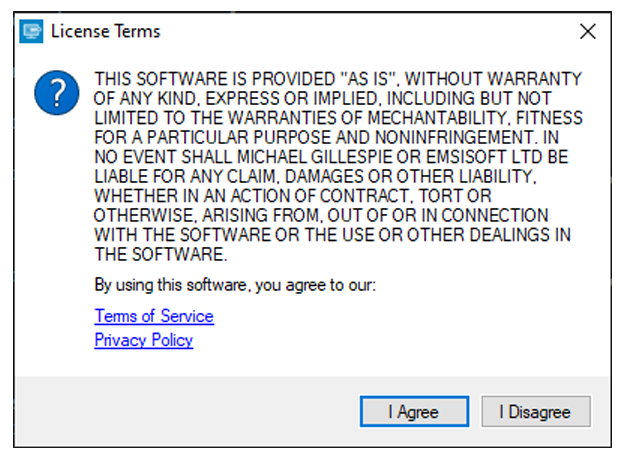
Task: Click the decryptor app icon in title bar
Action: [31, 31]
